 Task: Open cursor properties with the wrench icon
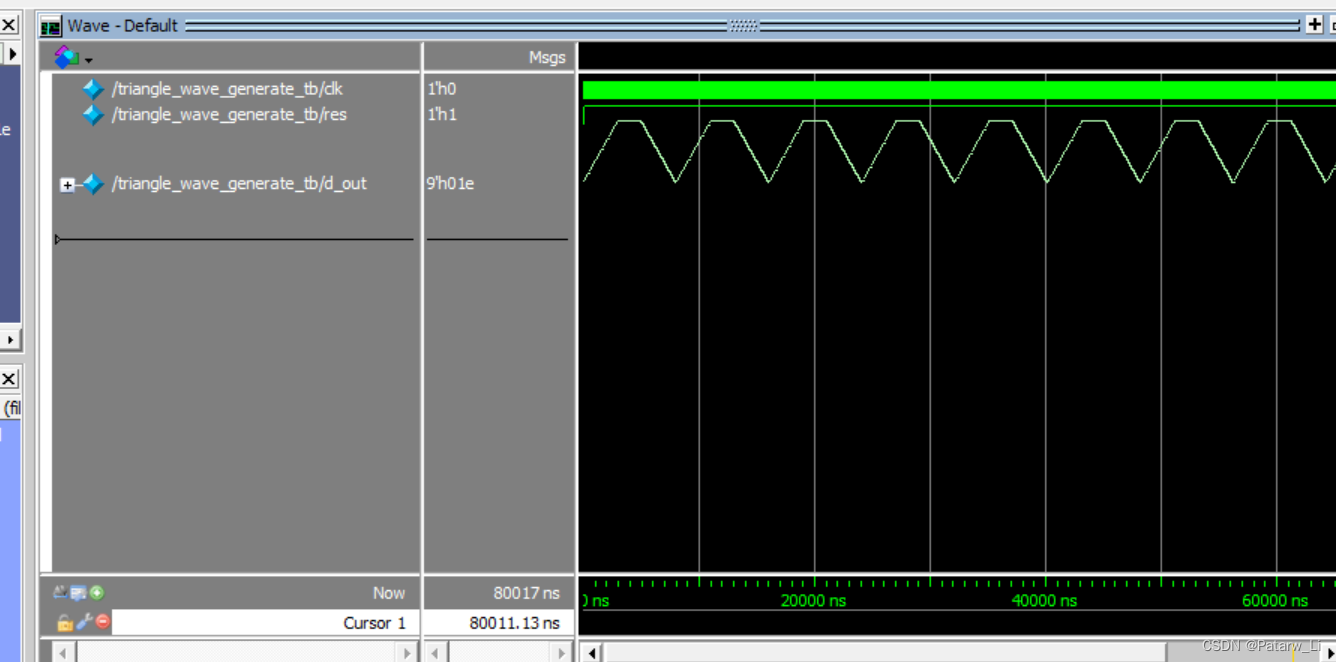pos(83,623)
